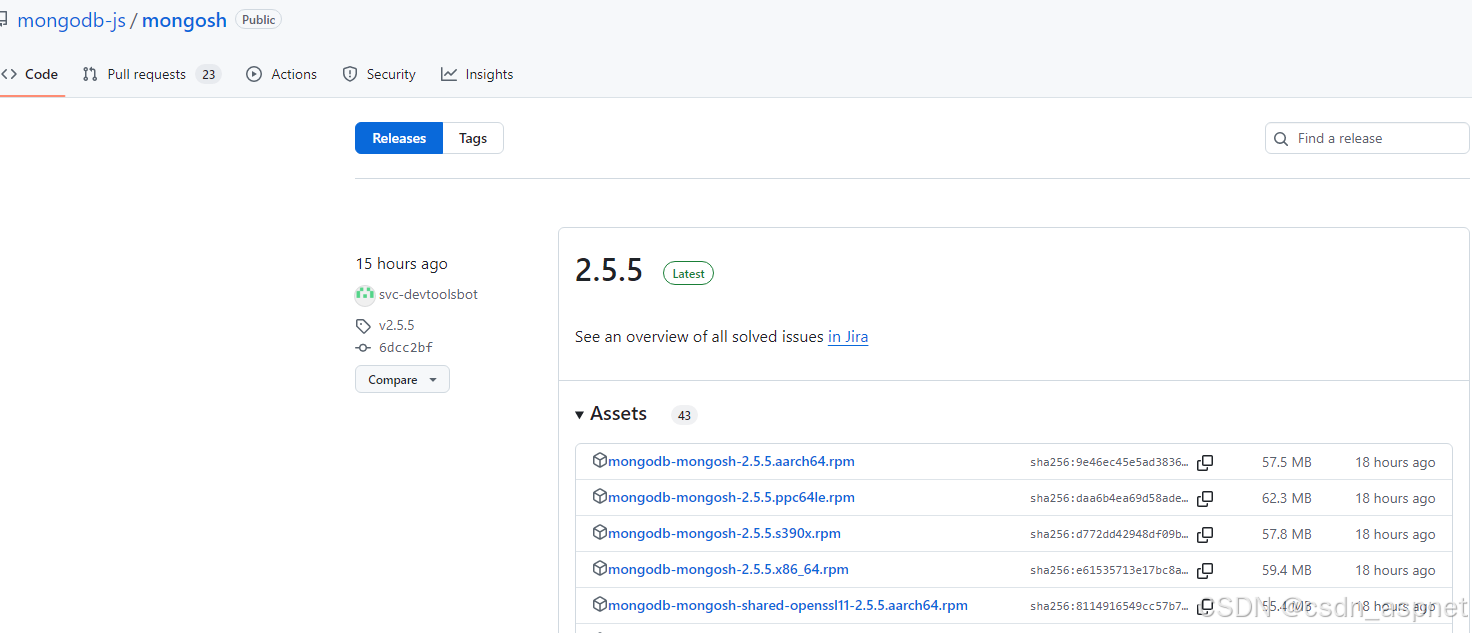This screenshot has height=633, width=1472.
Task: Select the Releases button
Action: click(x=399, y=138)
